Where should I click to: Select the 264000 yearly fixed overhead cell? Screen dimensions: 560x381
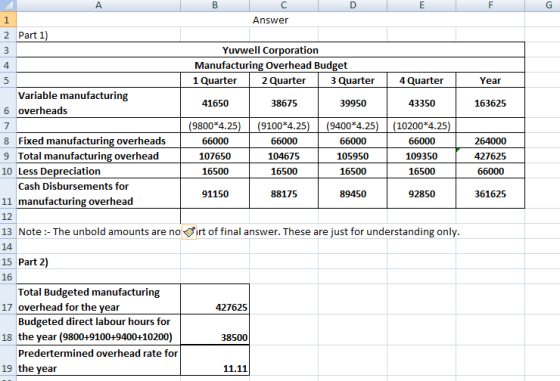[490, 141]
